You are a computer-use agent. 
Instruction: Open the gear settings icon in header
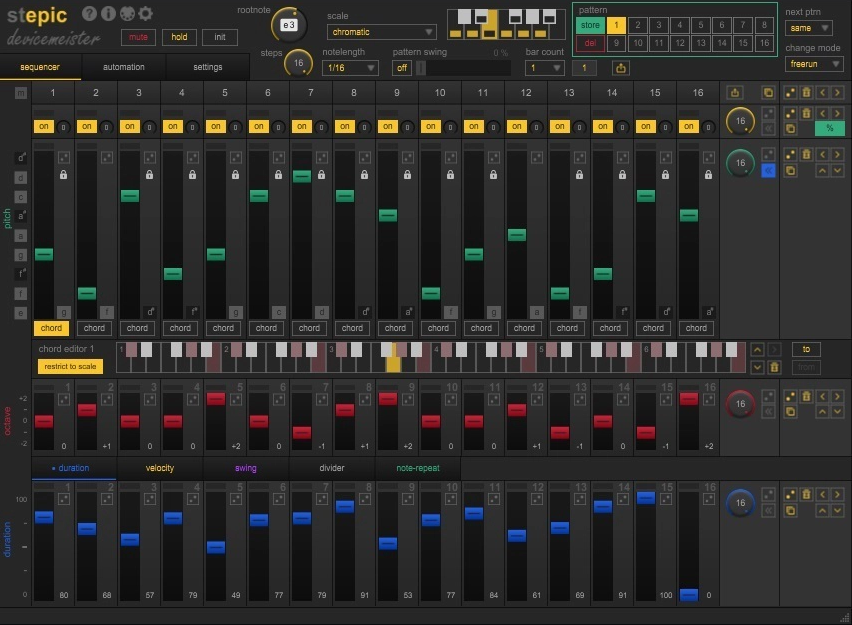[x=146, y=13]
